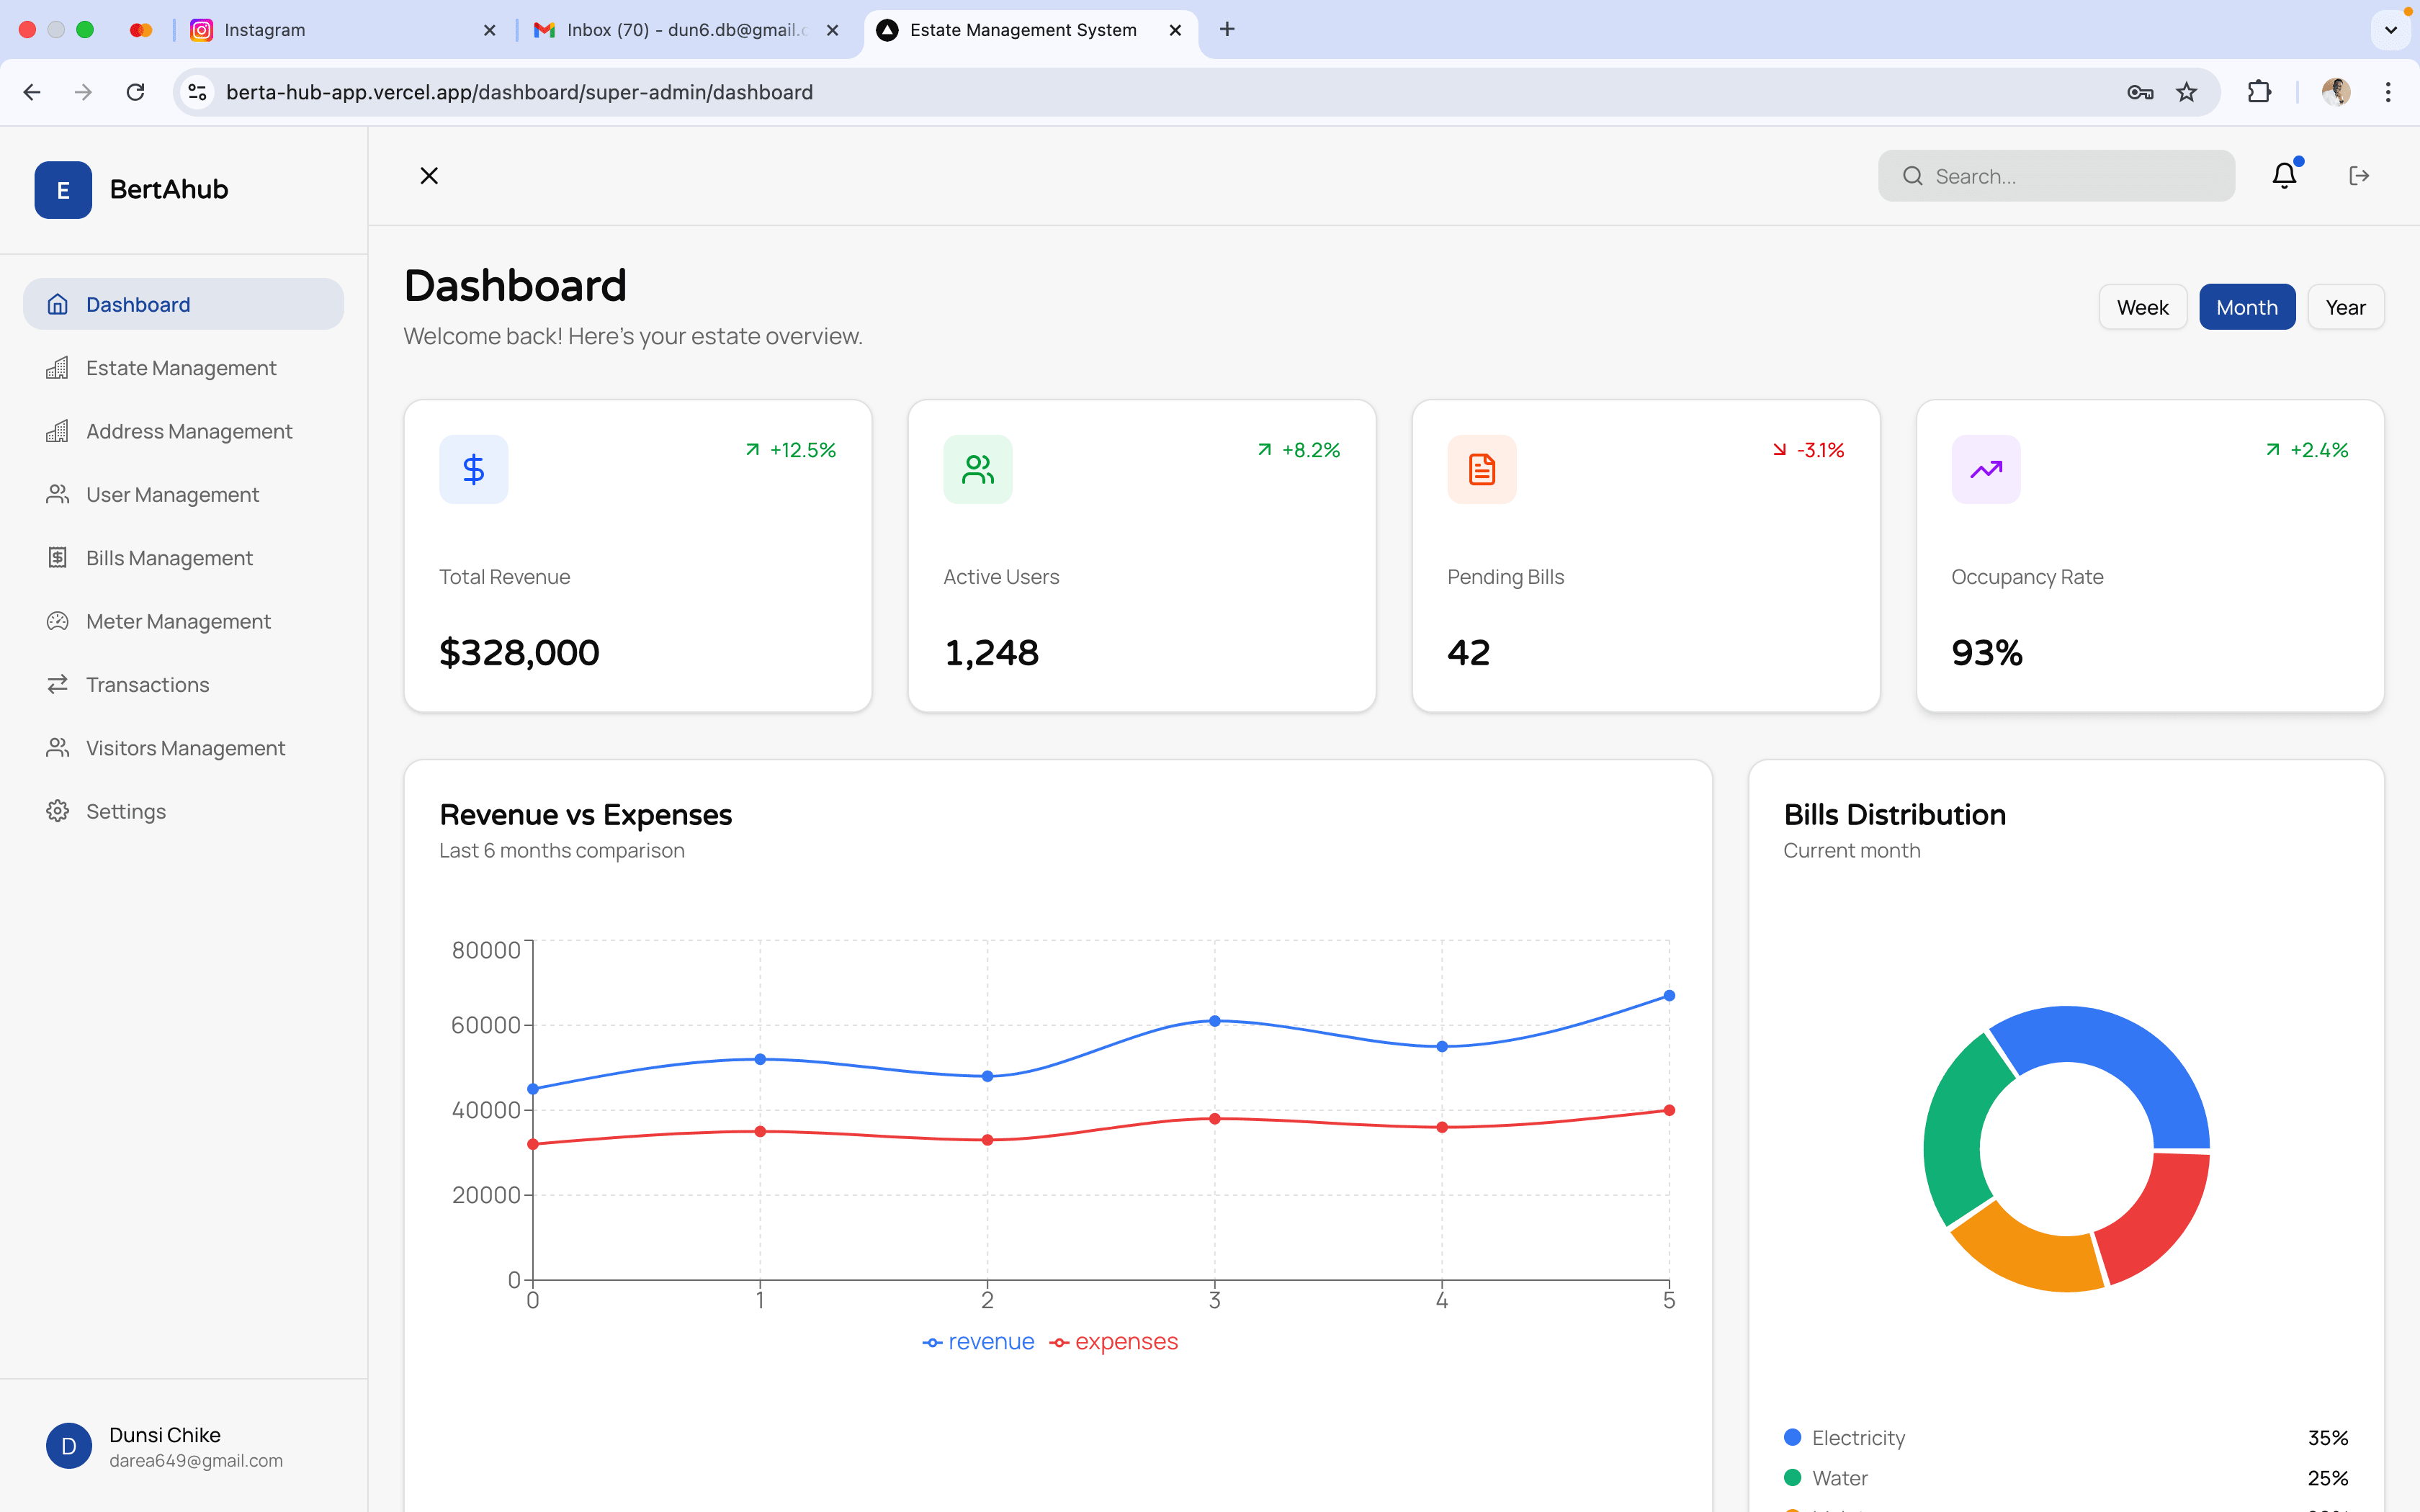The height and width of the screenshot is (1512, 2420).
Task: Open the Bills Management section
Action: [169, 557]
